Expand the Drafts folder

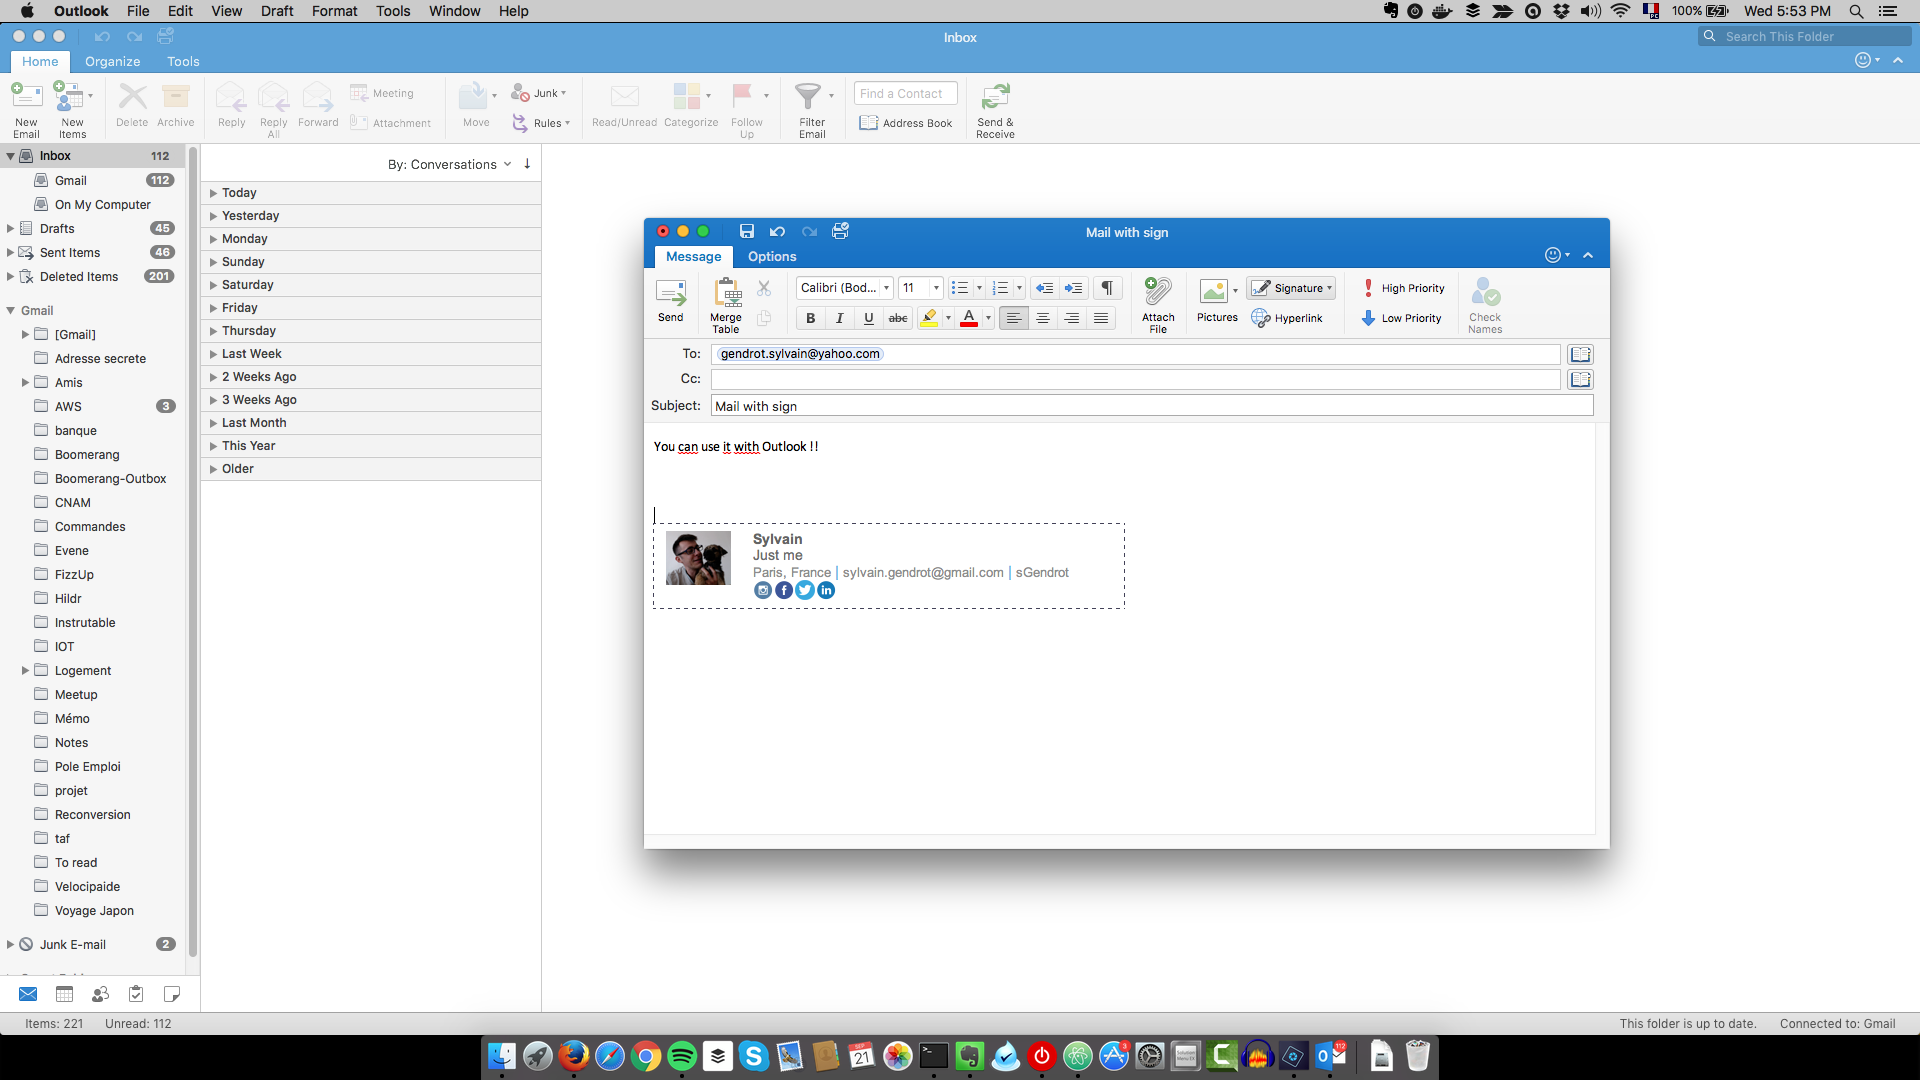(10, 229)
